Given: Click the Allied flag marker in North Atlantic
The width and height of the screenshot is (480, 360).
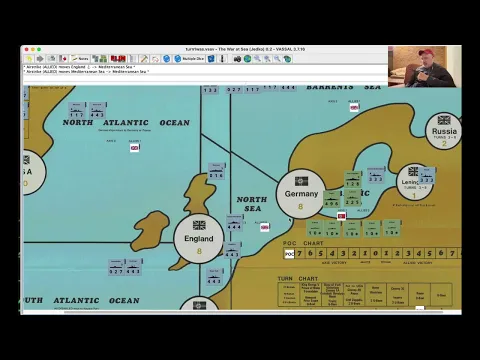Looking at the screenshot, I should click(134, 148).
